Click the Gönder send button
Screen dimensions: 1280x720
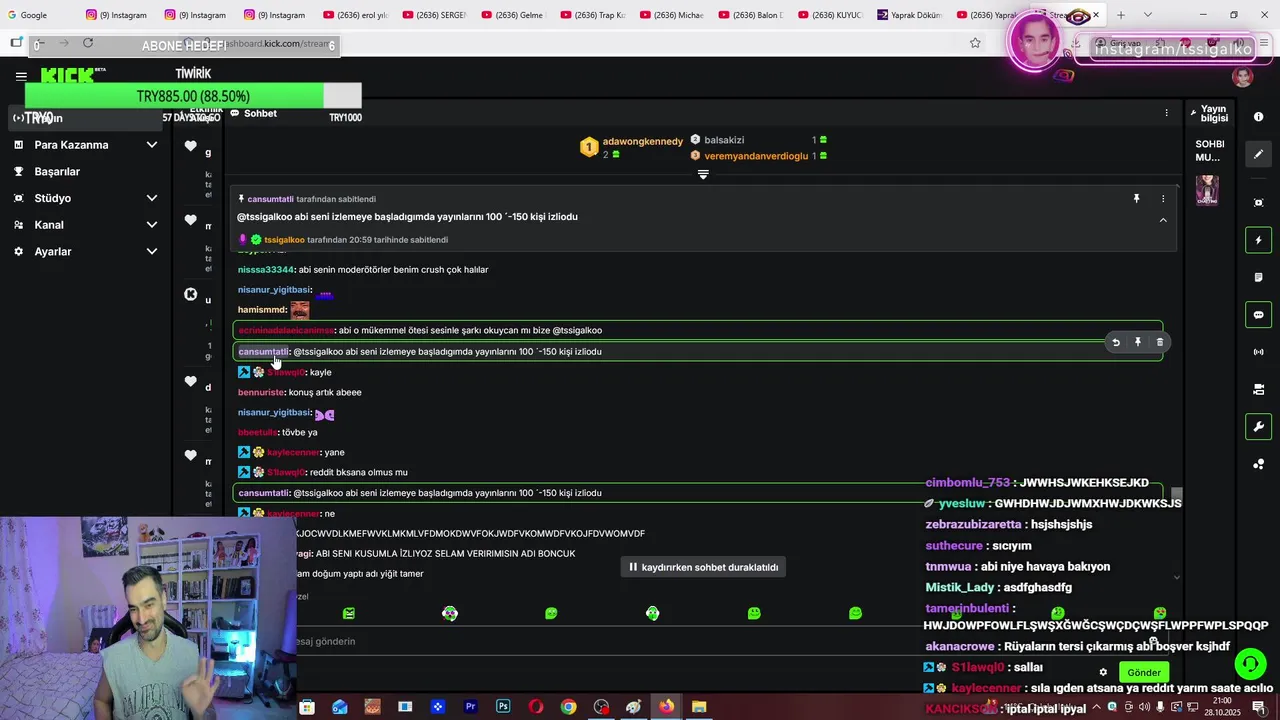click(x=1144, y=672)
